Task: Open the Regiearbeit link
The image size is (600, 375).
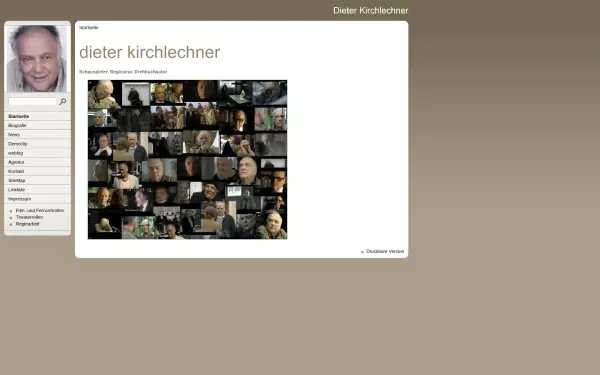Action: (28, 224)
